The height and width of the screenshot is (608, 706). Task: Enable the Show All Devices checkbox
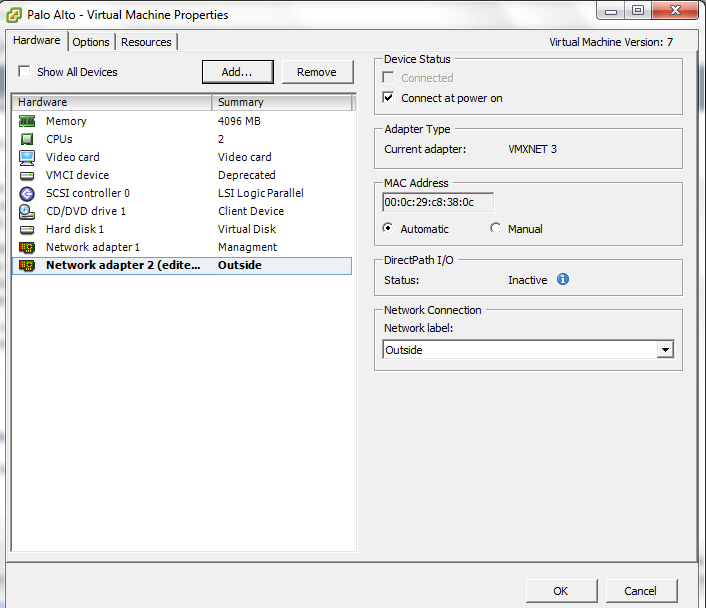[x=24, y=72]
